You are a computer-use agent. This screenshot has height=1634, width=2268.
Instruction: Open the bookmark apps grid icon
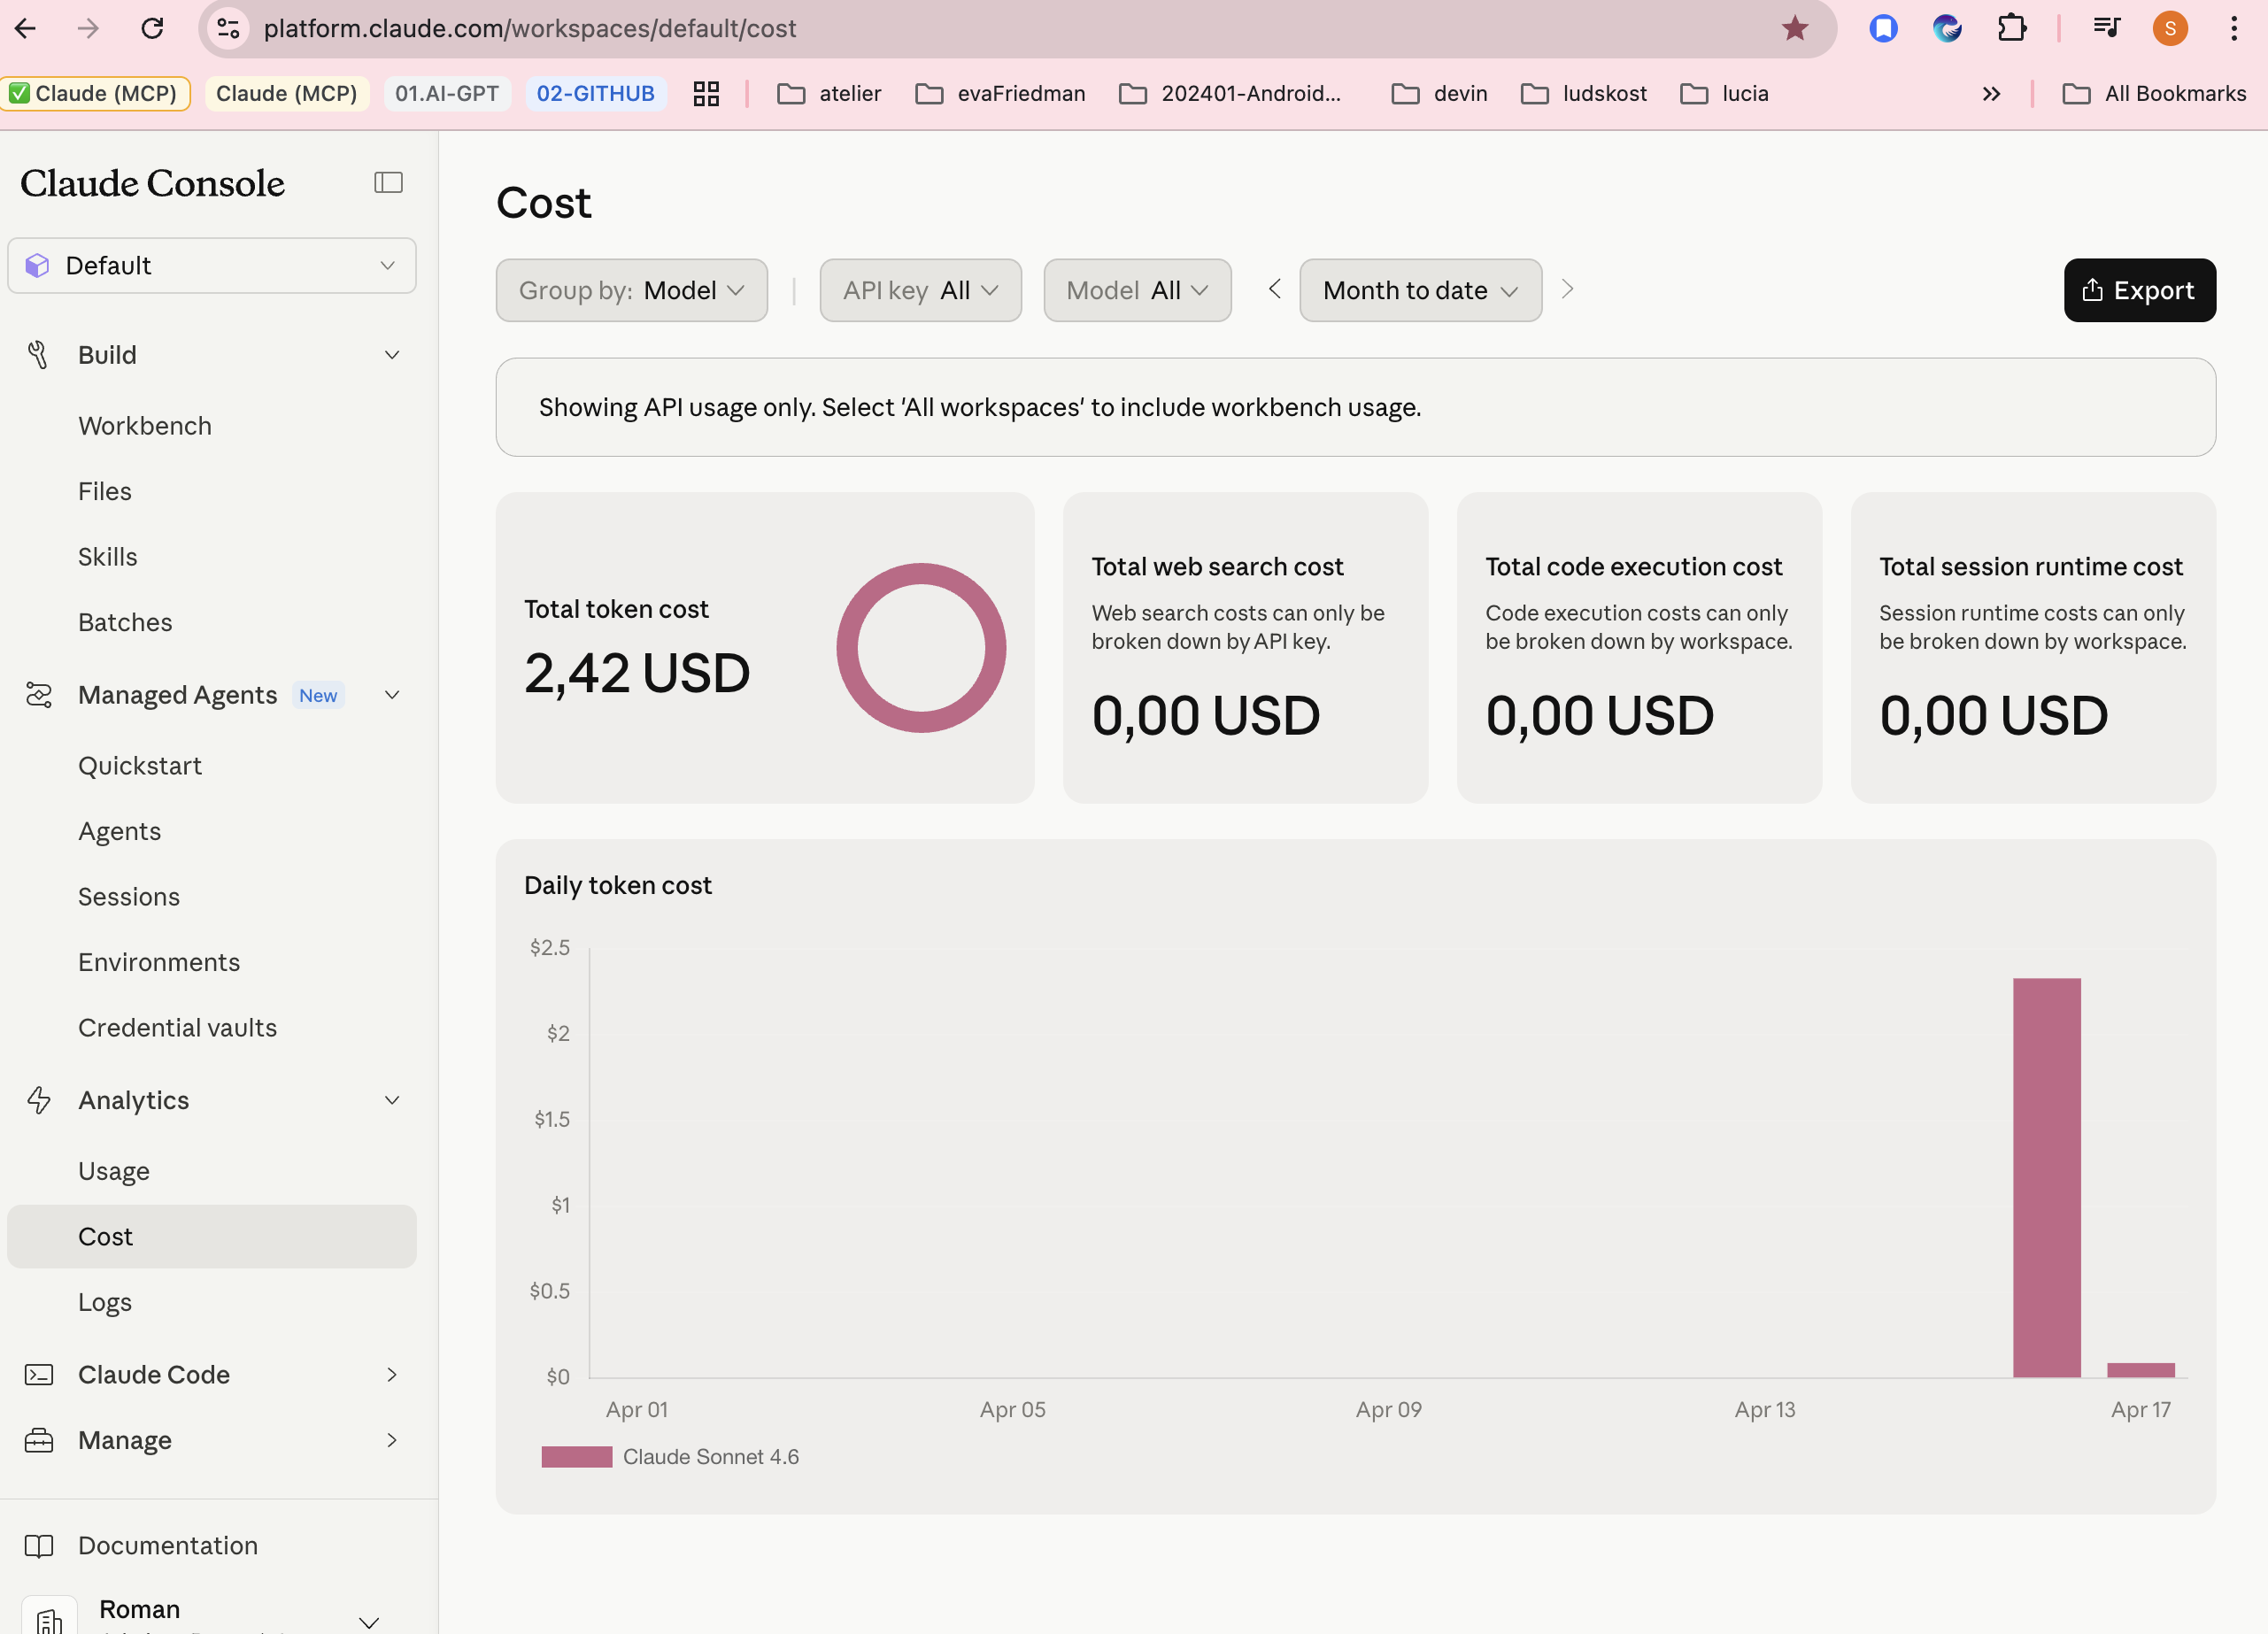(x=706, y=94)
